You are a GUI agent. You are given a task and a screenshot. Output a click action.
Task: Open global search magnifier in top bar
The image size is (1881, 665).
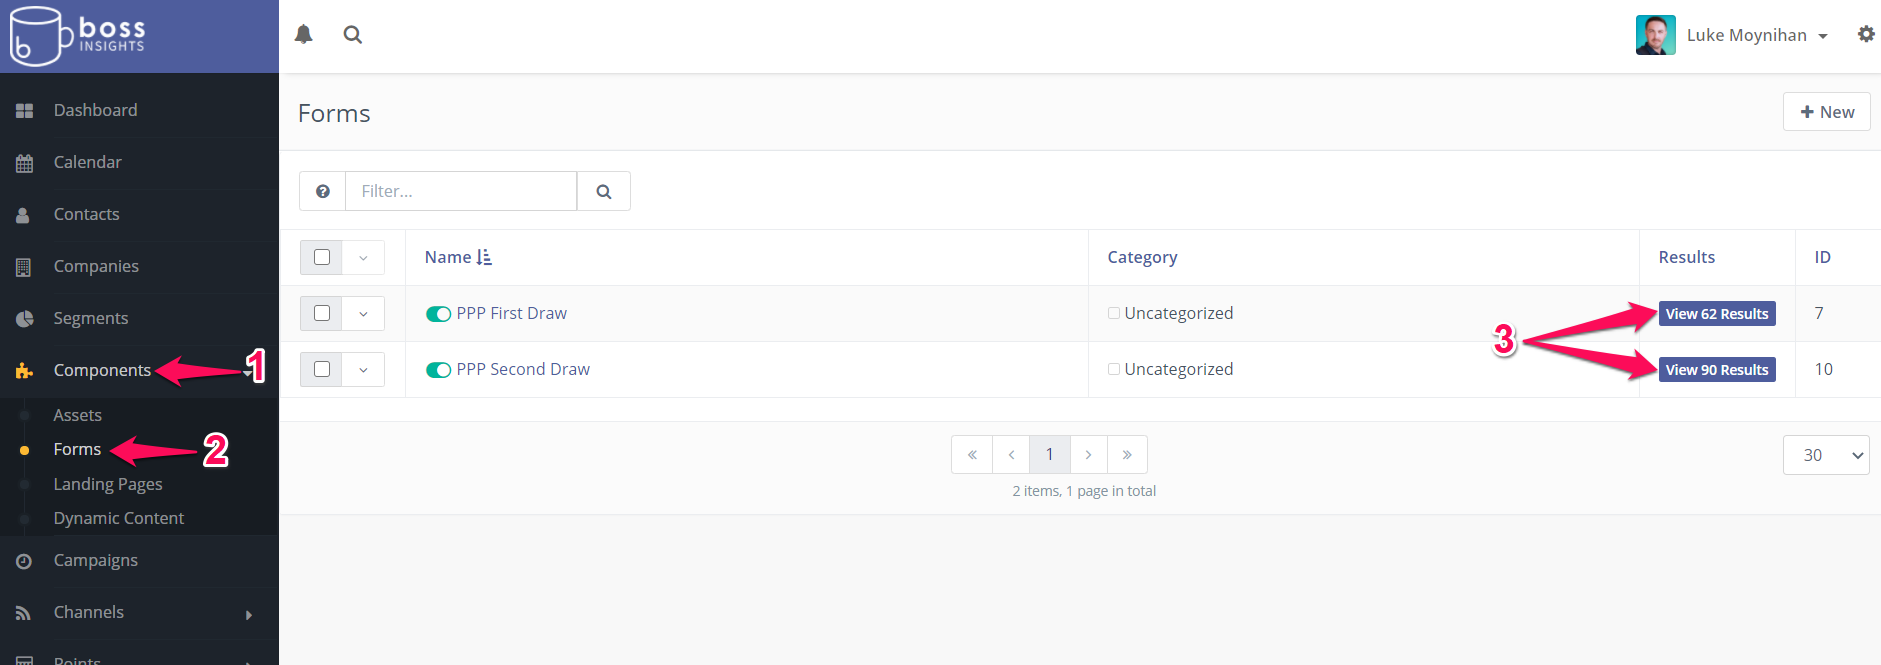pyautogui.click(x=353, y=34)
